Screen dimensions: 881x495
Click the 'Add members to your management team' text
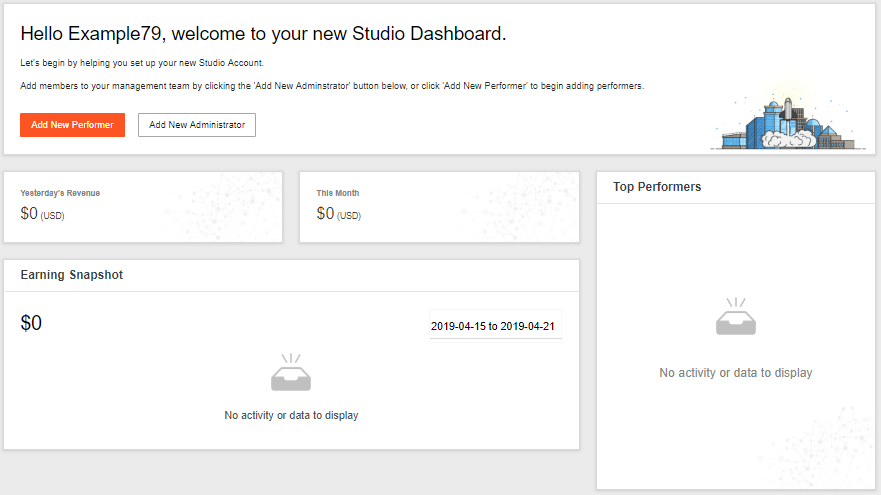pyautogui.click(x=331, y=87)
